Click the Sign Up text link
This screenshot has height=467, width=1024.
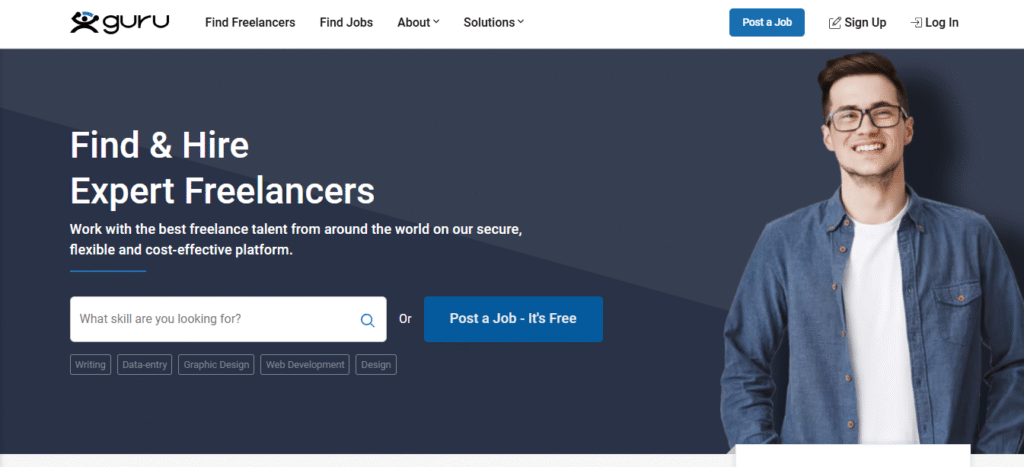point(865,23)
